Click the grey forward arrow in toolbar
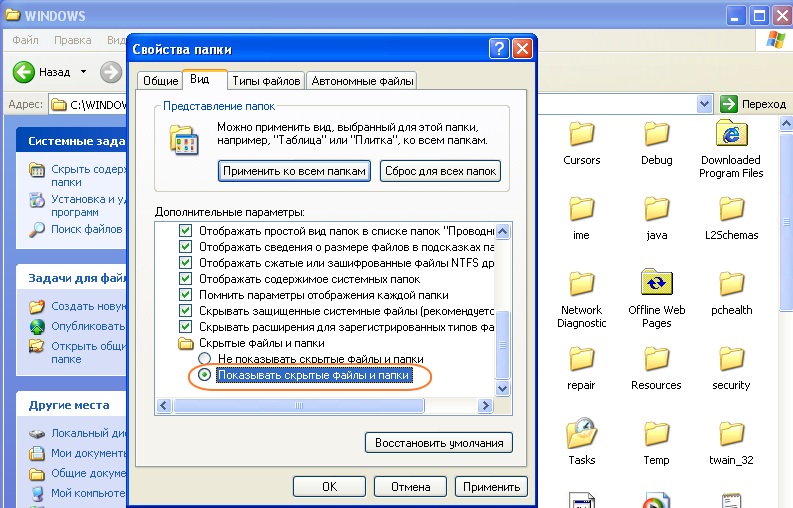793x508 pixels. pyautogui.click(x=111, y=72)
